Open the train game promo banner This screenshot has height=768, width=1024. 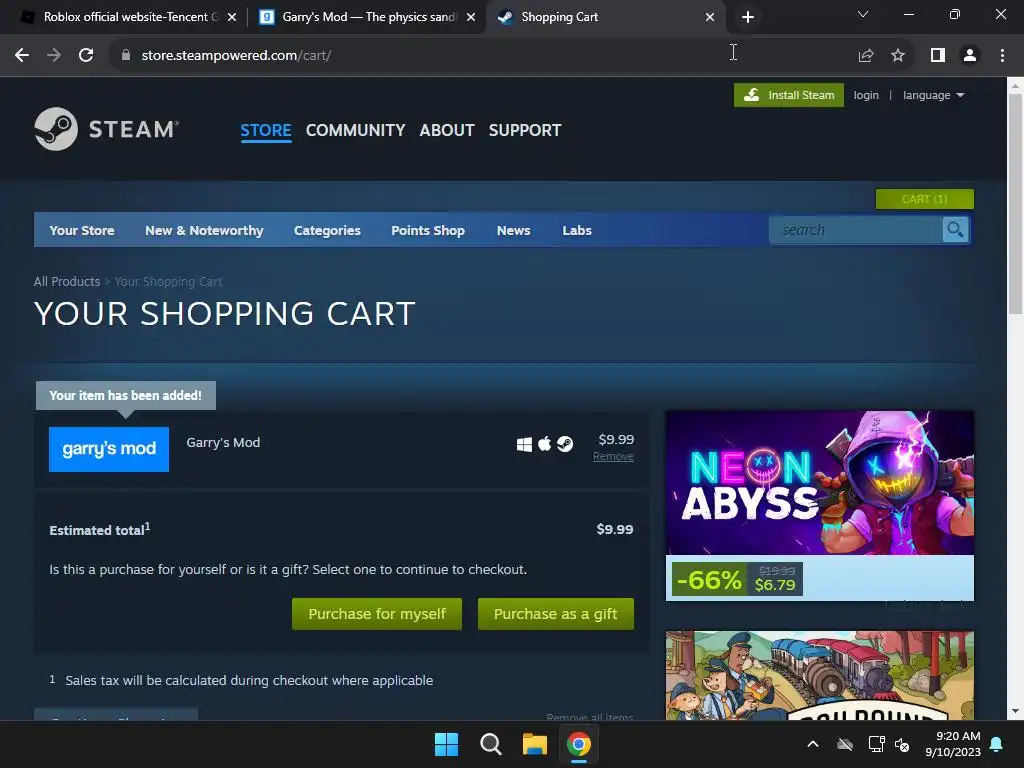(x=820, y=675)
